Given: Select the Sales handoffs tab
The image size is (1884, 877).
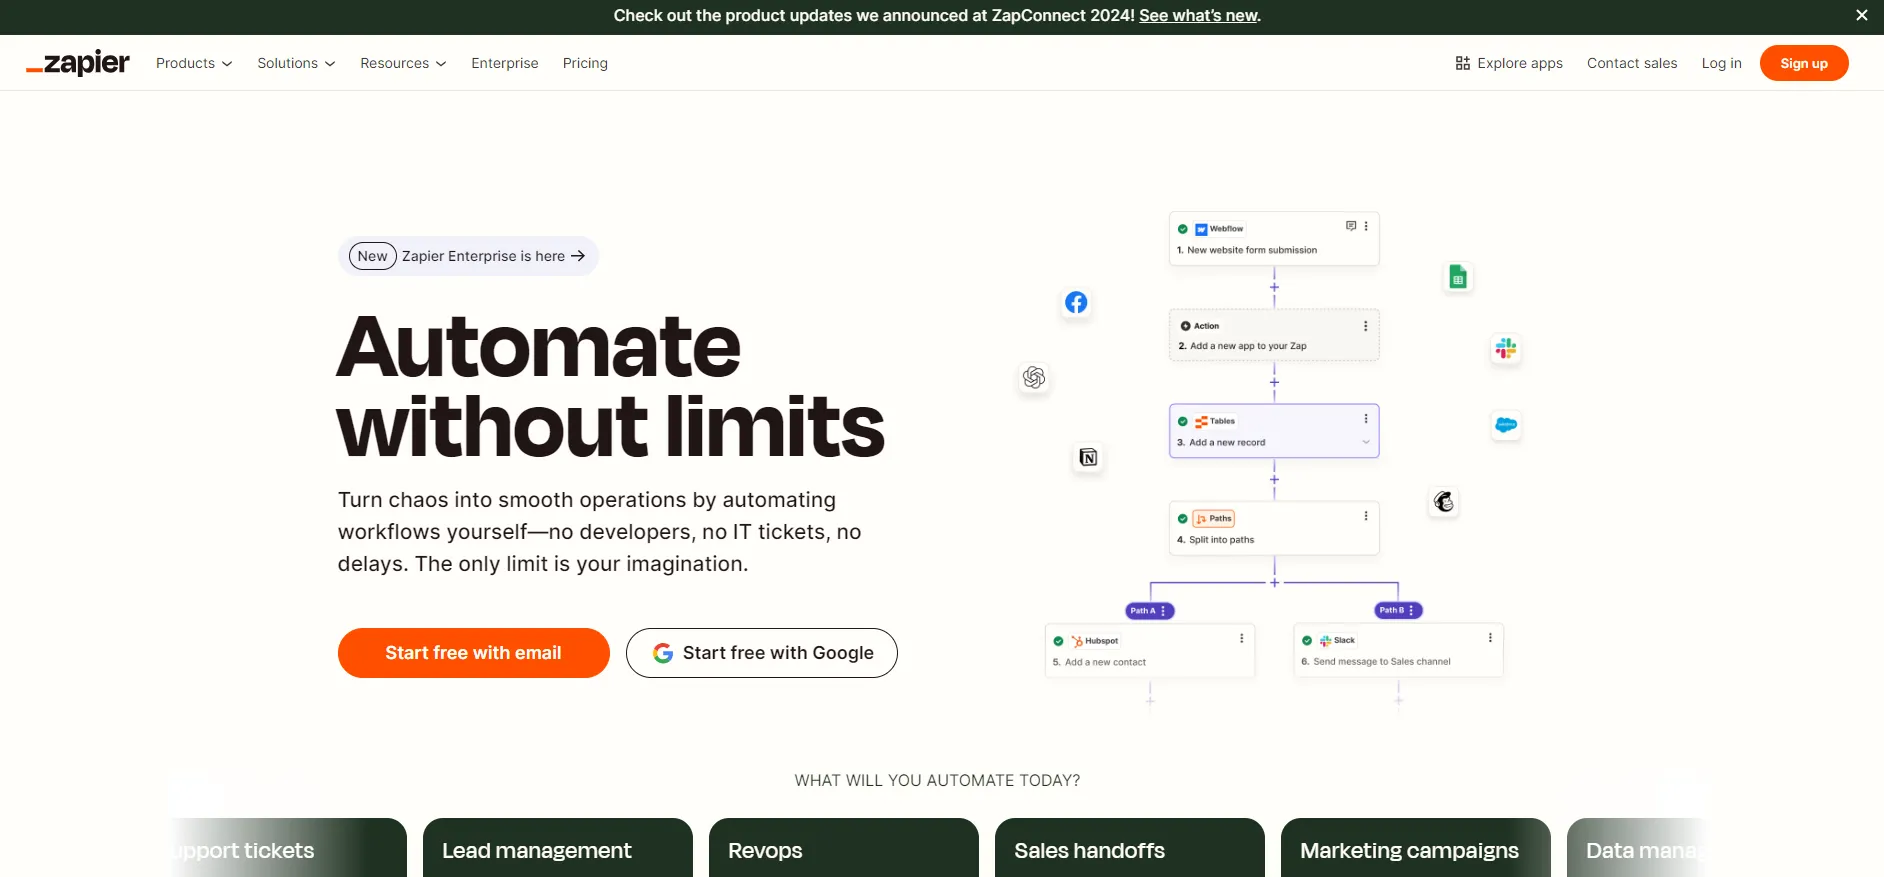Looking at the screenshot, I should click(x=1130, y=848).
